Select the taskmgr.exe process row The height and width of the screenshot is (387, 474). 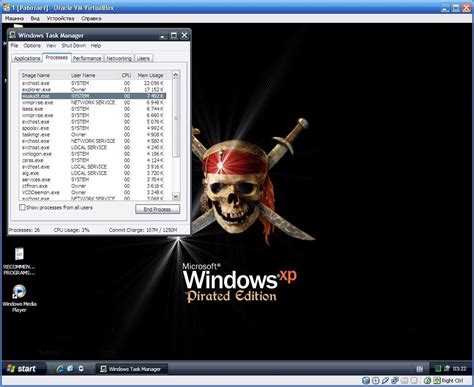(x=93, y=135)
